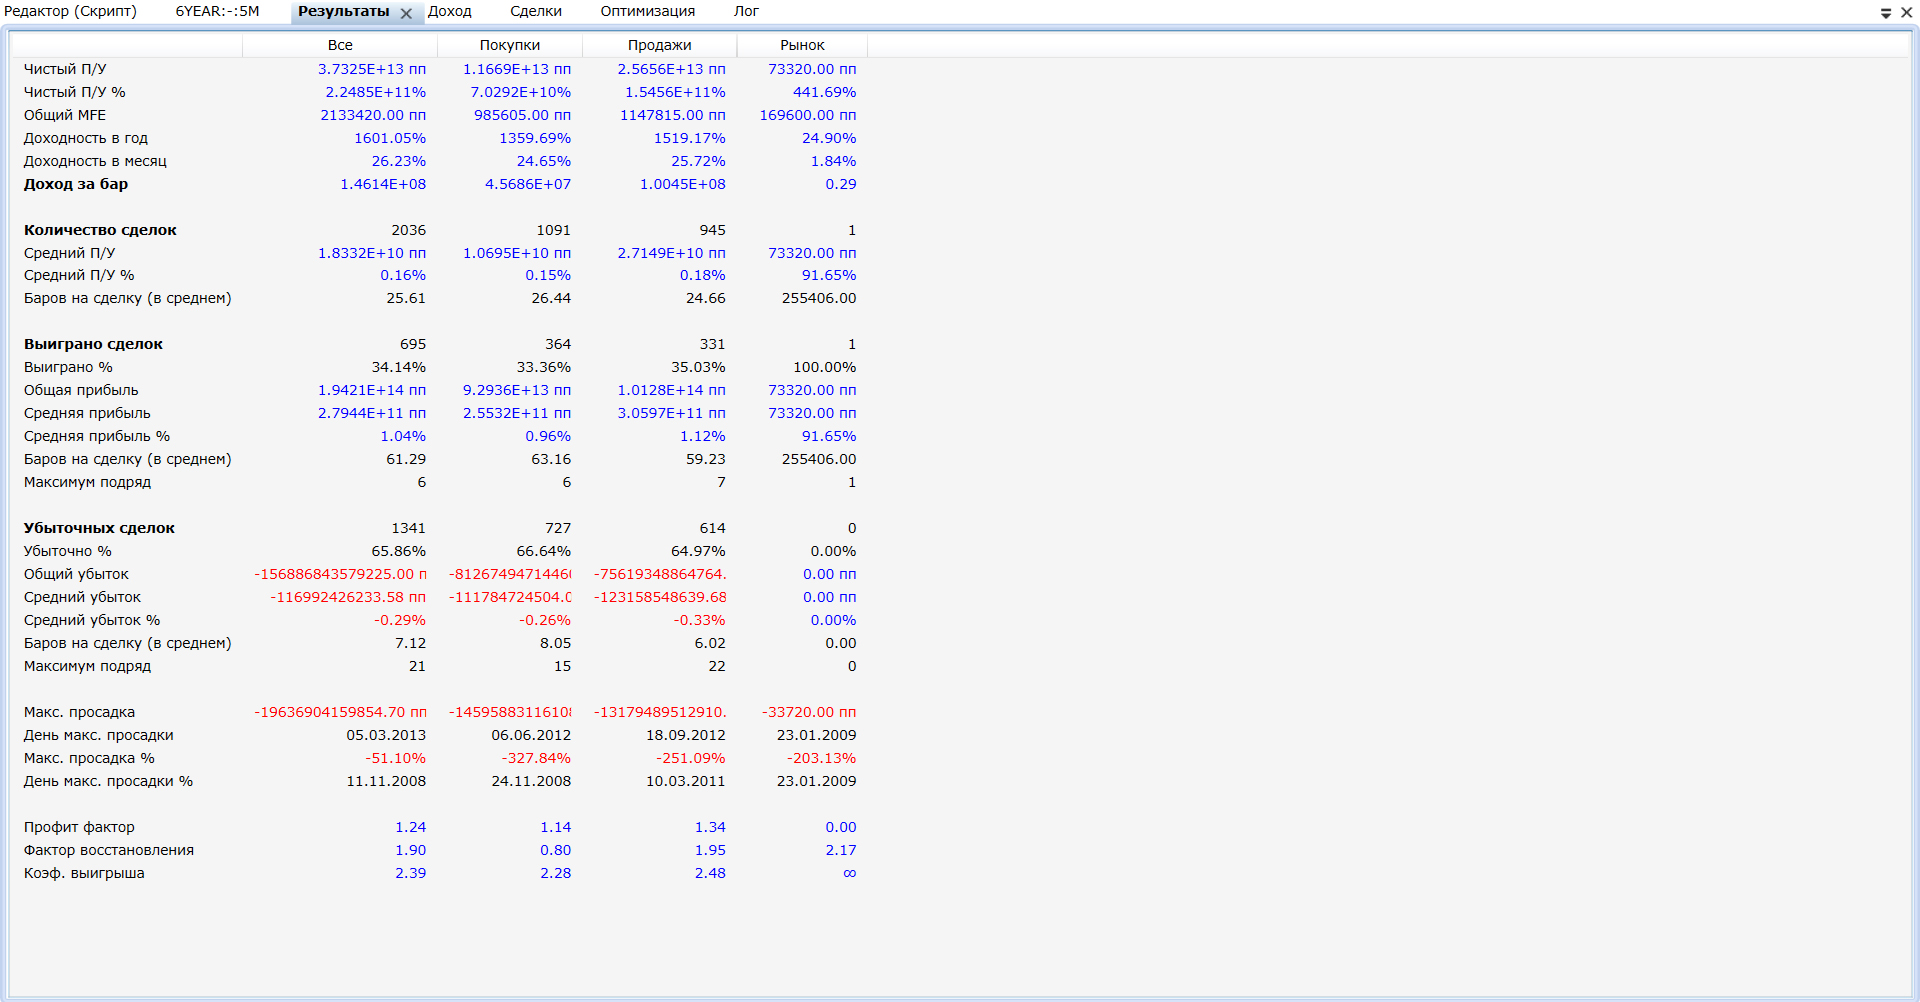
Task: Click the Средний П/У % label
Action: (79, 275)
